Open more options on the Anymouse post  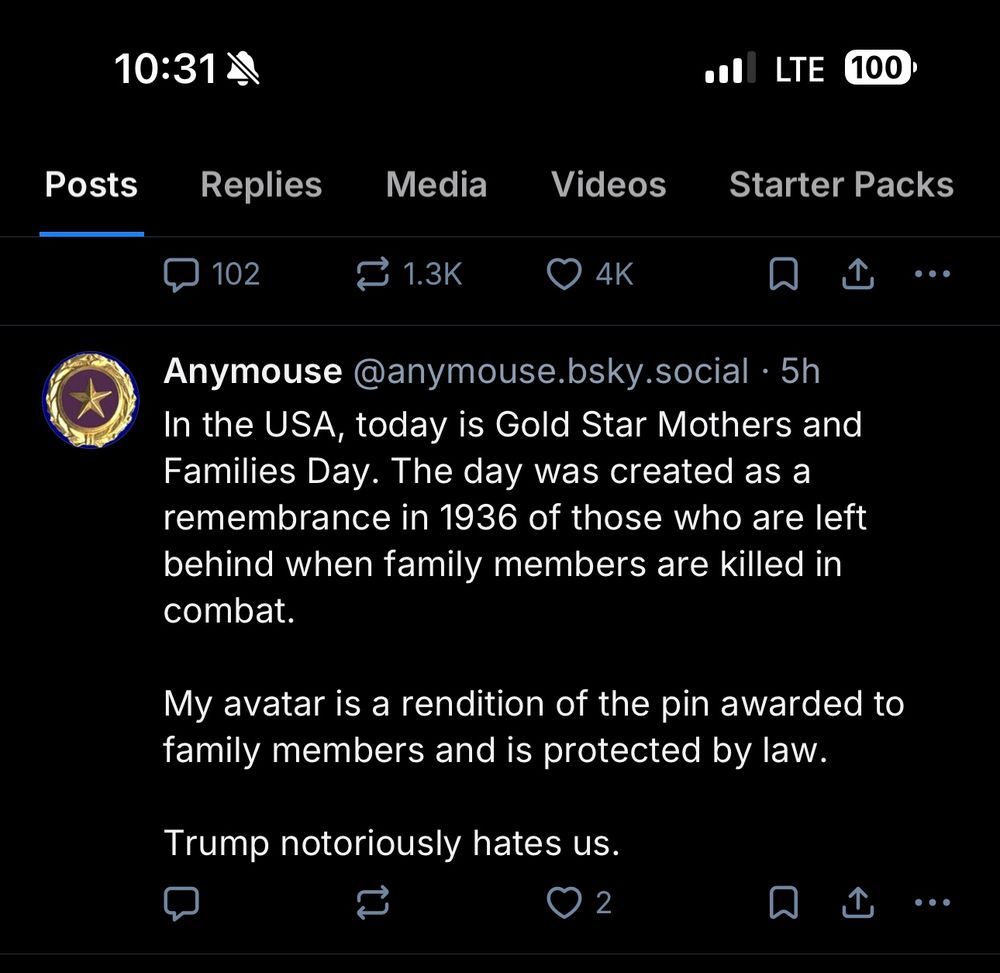point(932,903)
